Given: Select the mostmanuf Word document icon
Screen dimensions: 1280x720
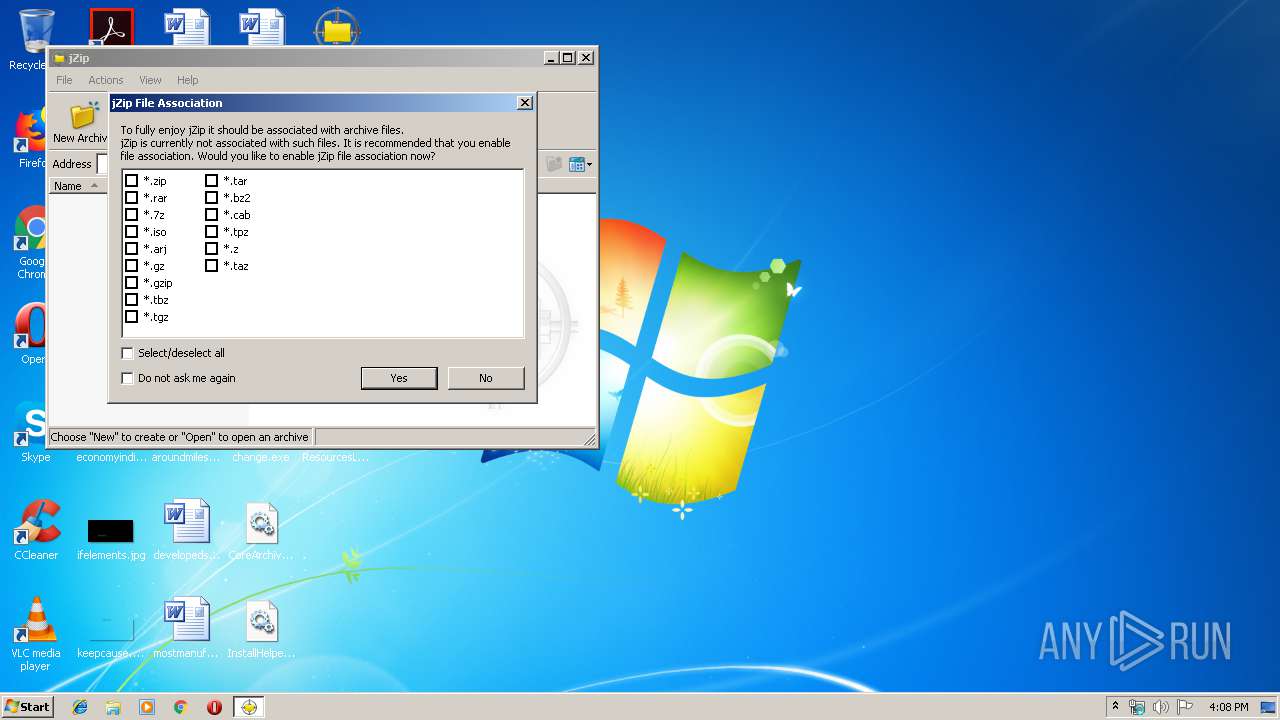Looking at the screenshot, I should [187, 628].
